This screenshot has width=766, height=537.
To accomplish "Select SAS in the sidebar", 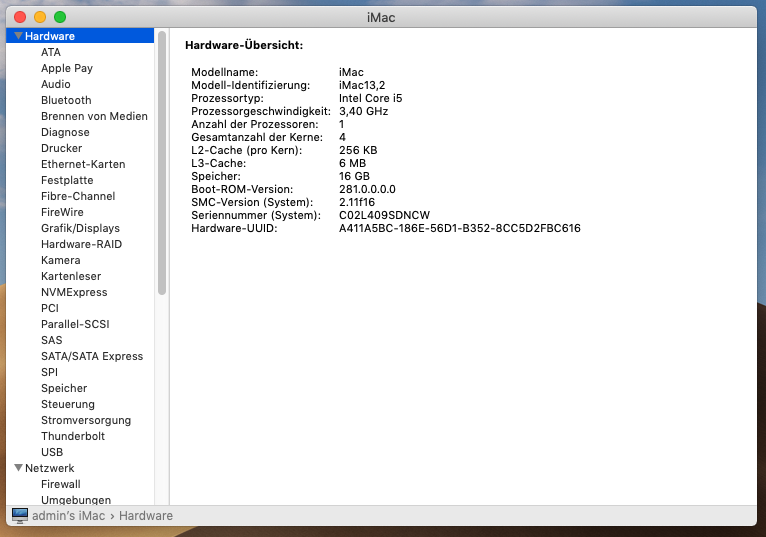I will [52, 340].
